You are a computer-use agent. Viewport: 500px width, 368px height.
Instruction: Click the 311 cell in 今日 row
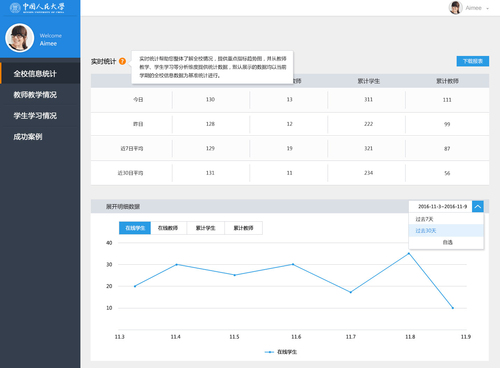click(368, 99)
